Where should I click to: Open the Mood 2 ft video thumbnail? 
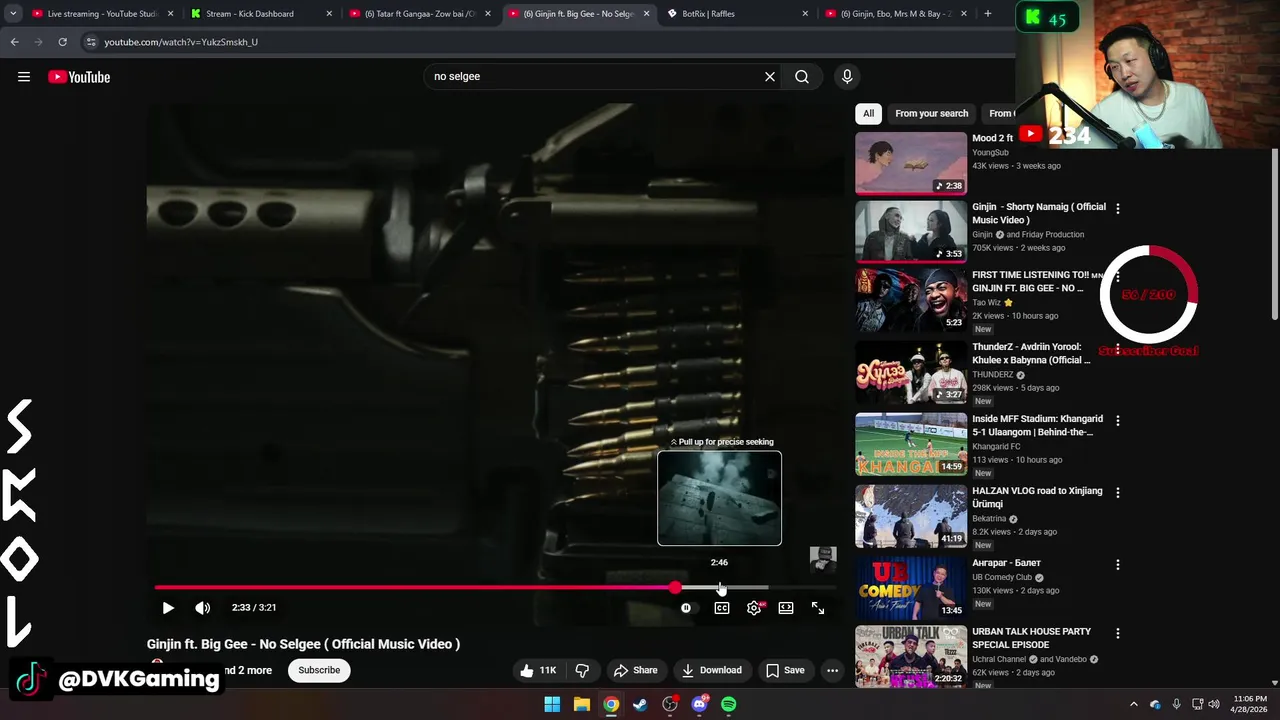point(911,163)
